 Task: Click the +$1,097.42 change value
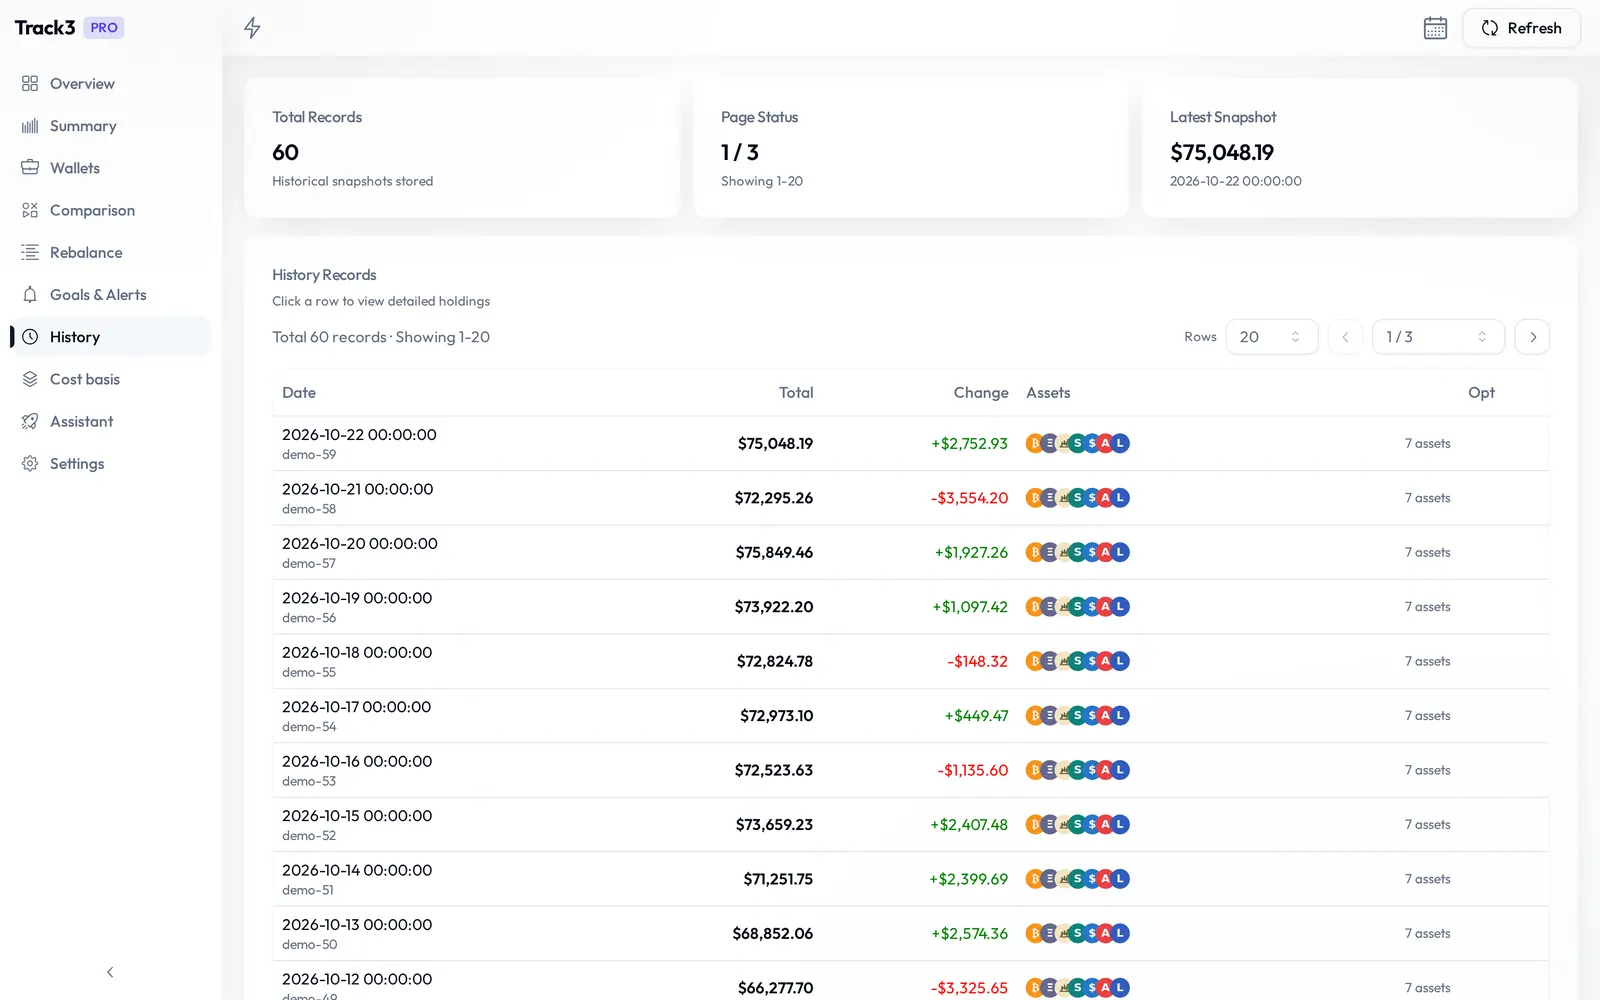pyautogui.click(x=970, y=607)
